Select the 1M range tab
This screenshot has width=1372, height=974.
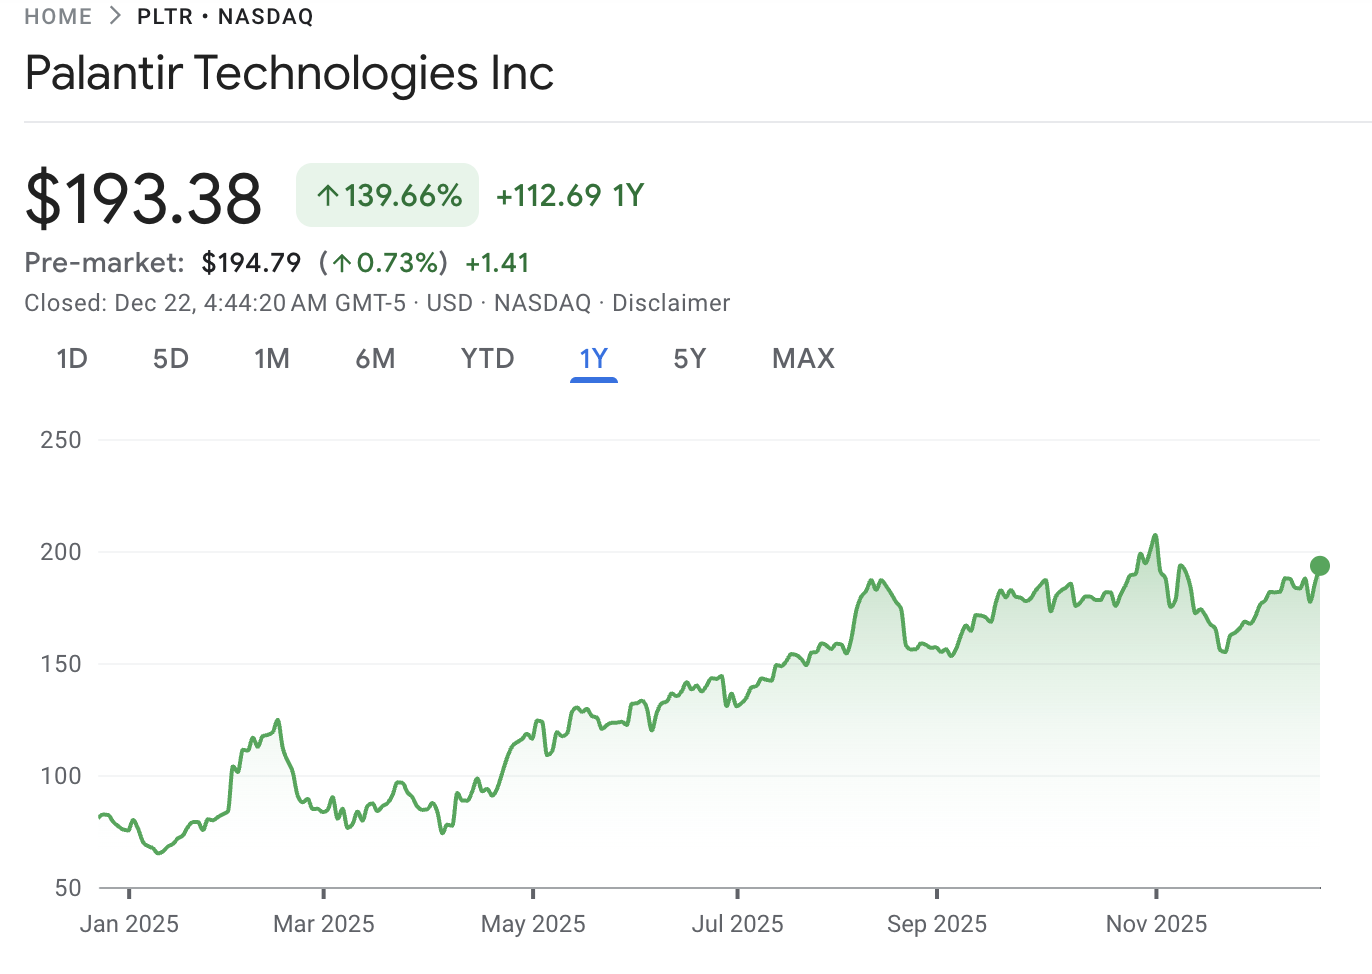click(272, 358)
